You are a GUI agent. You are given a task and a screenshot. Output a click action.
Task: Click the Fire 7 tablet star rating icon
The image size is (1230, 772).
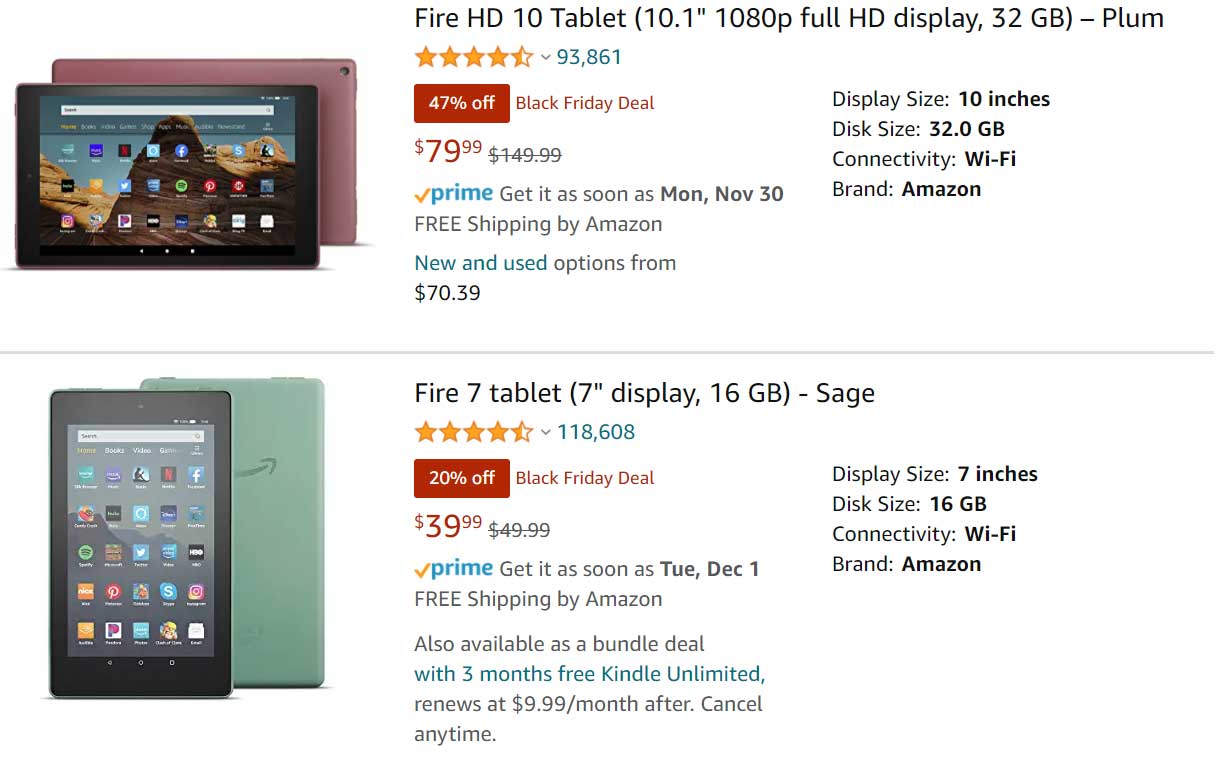pyautogui.click(x=473, y=432)
